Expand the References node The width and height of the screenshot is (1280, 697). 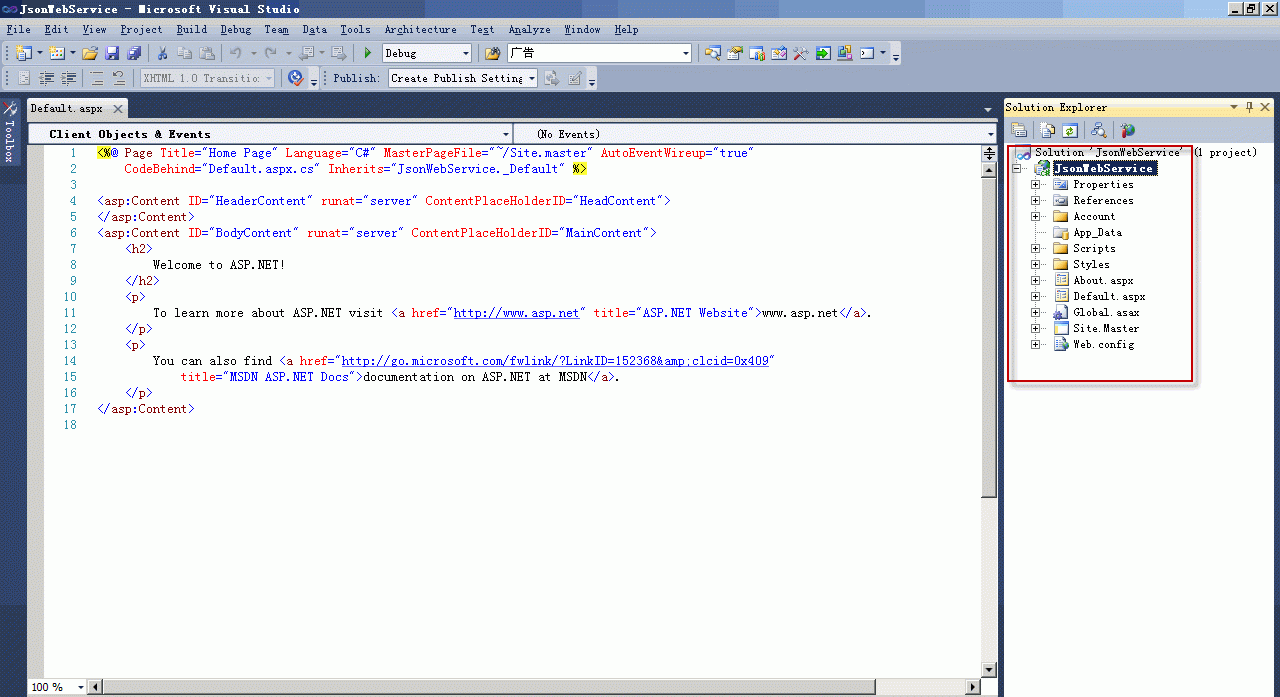pos(1037,200)
